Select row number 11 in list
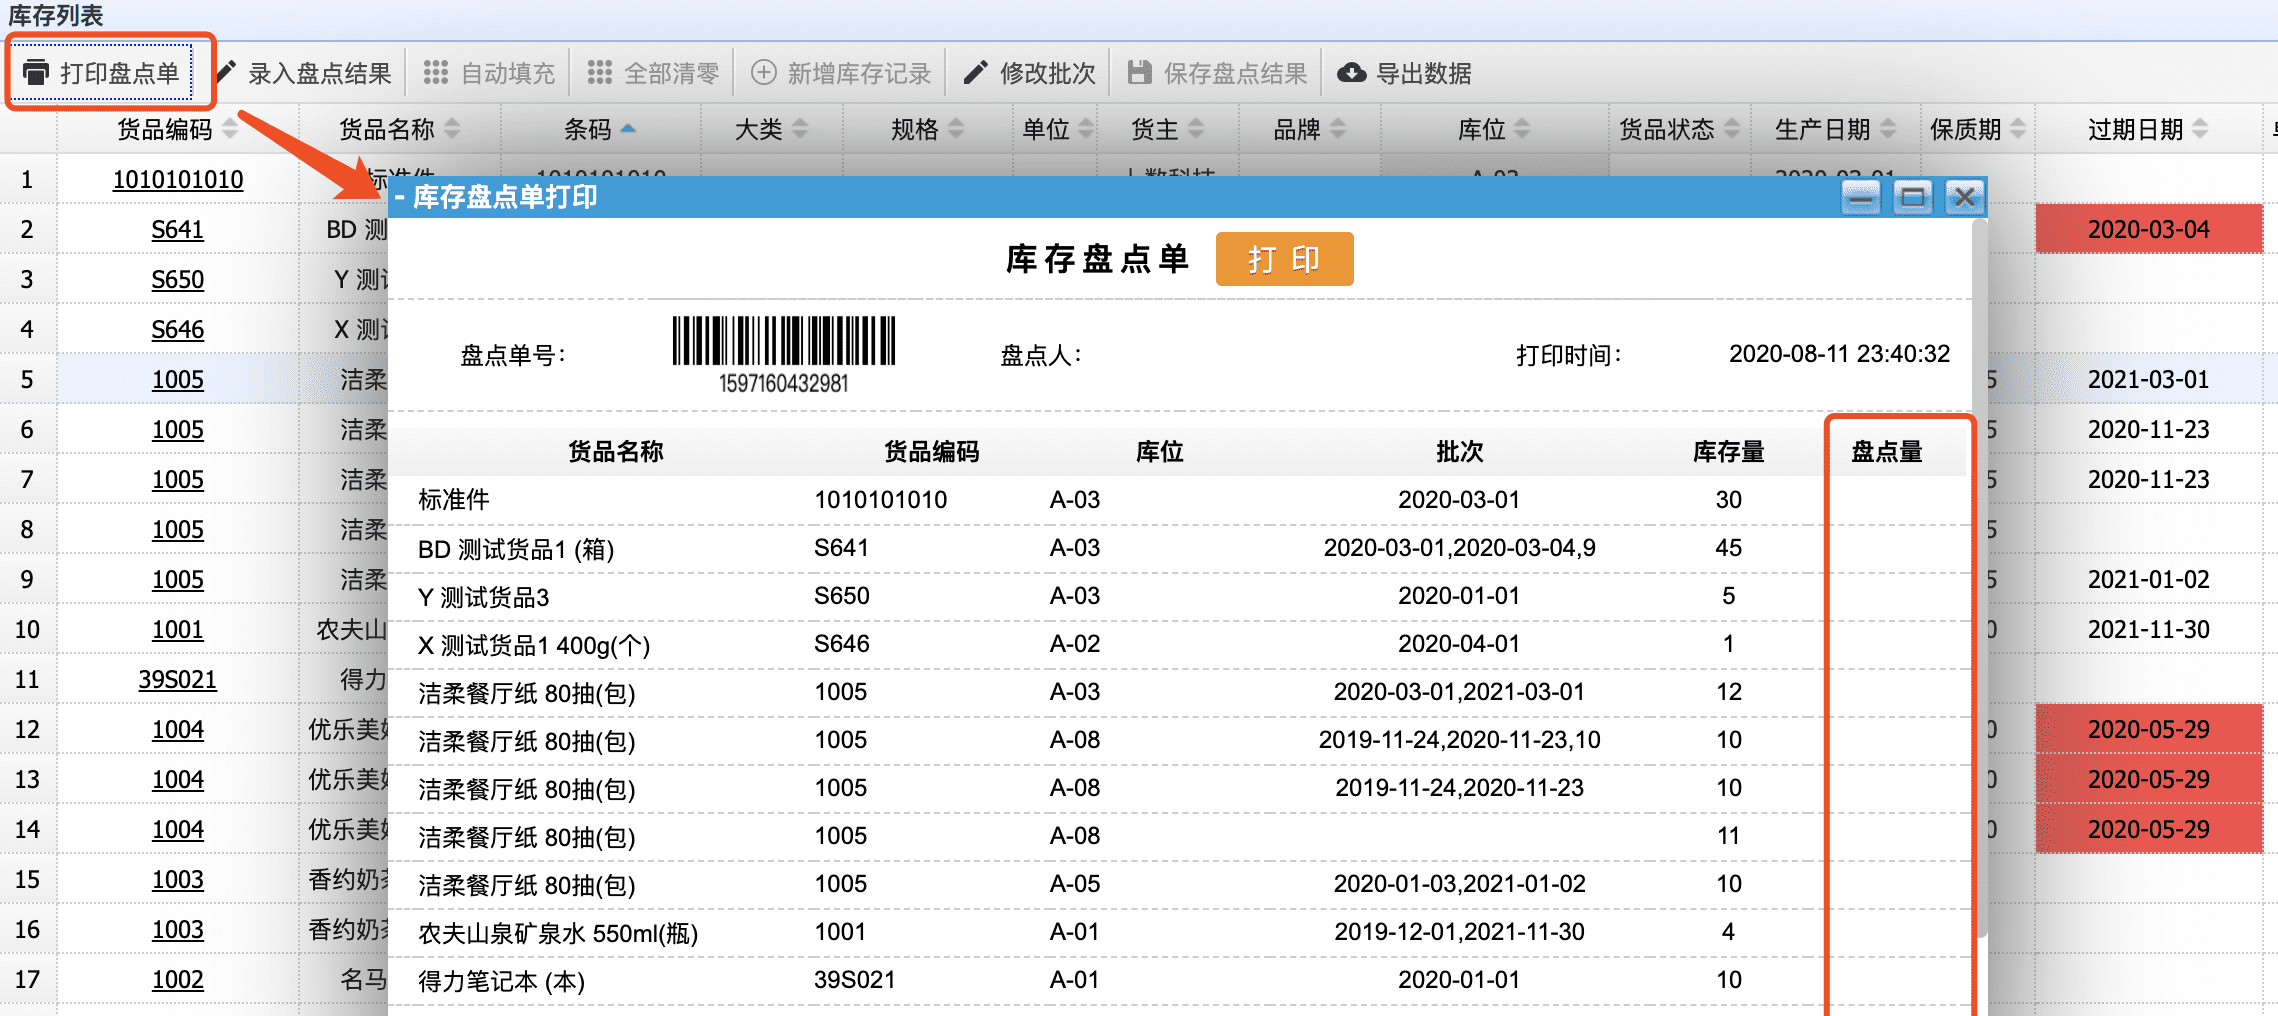Screen dimensions: 2278x1016 tap(27, 680)
